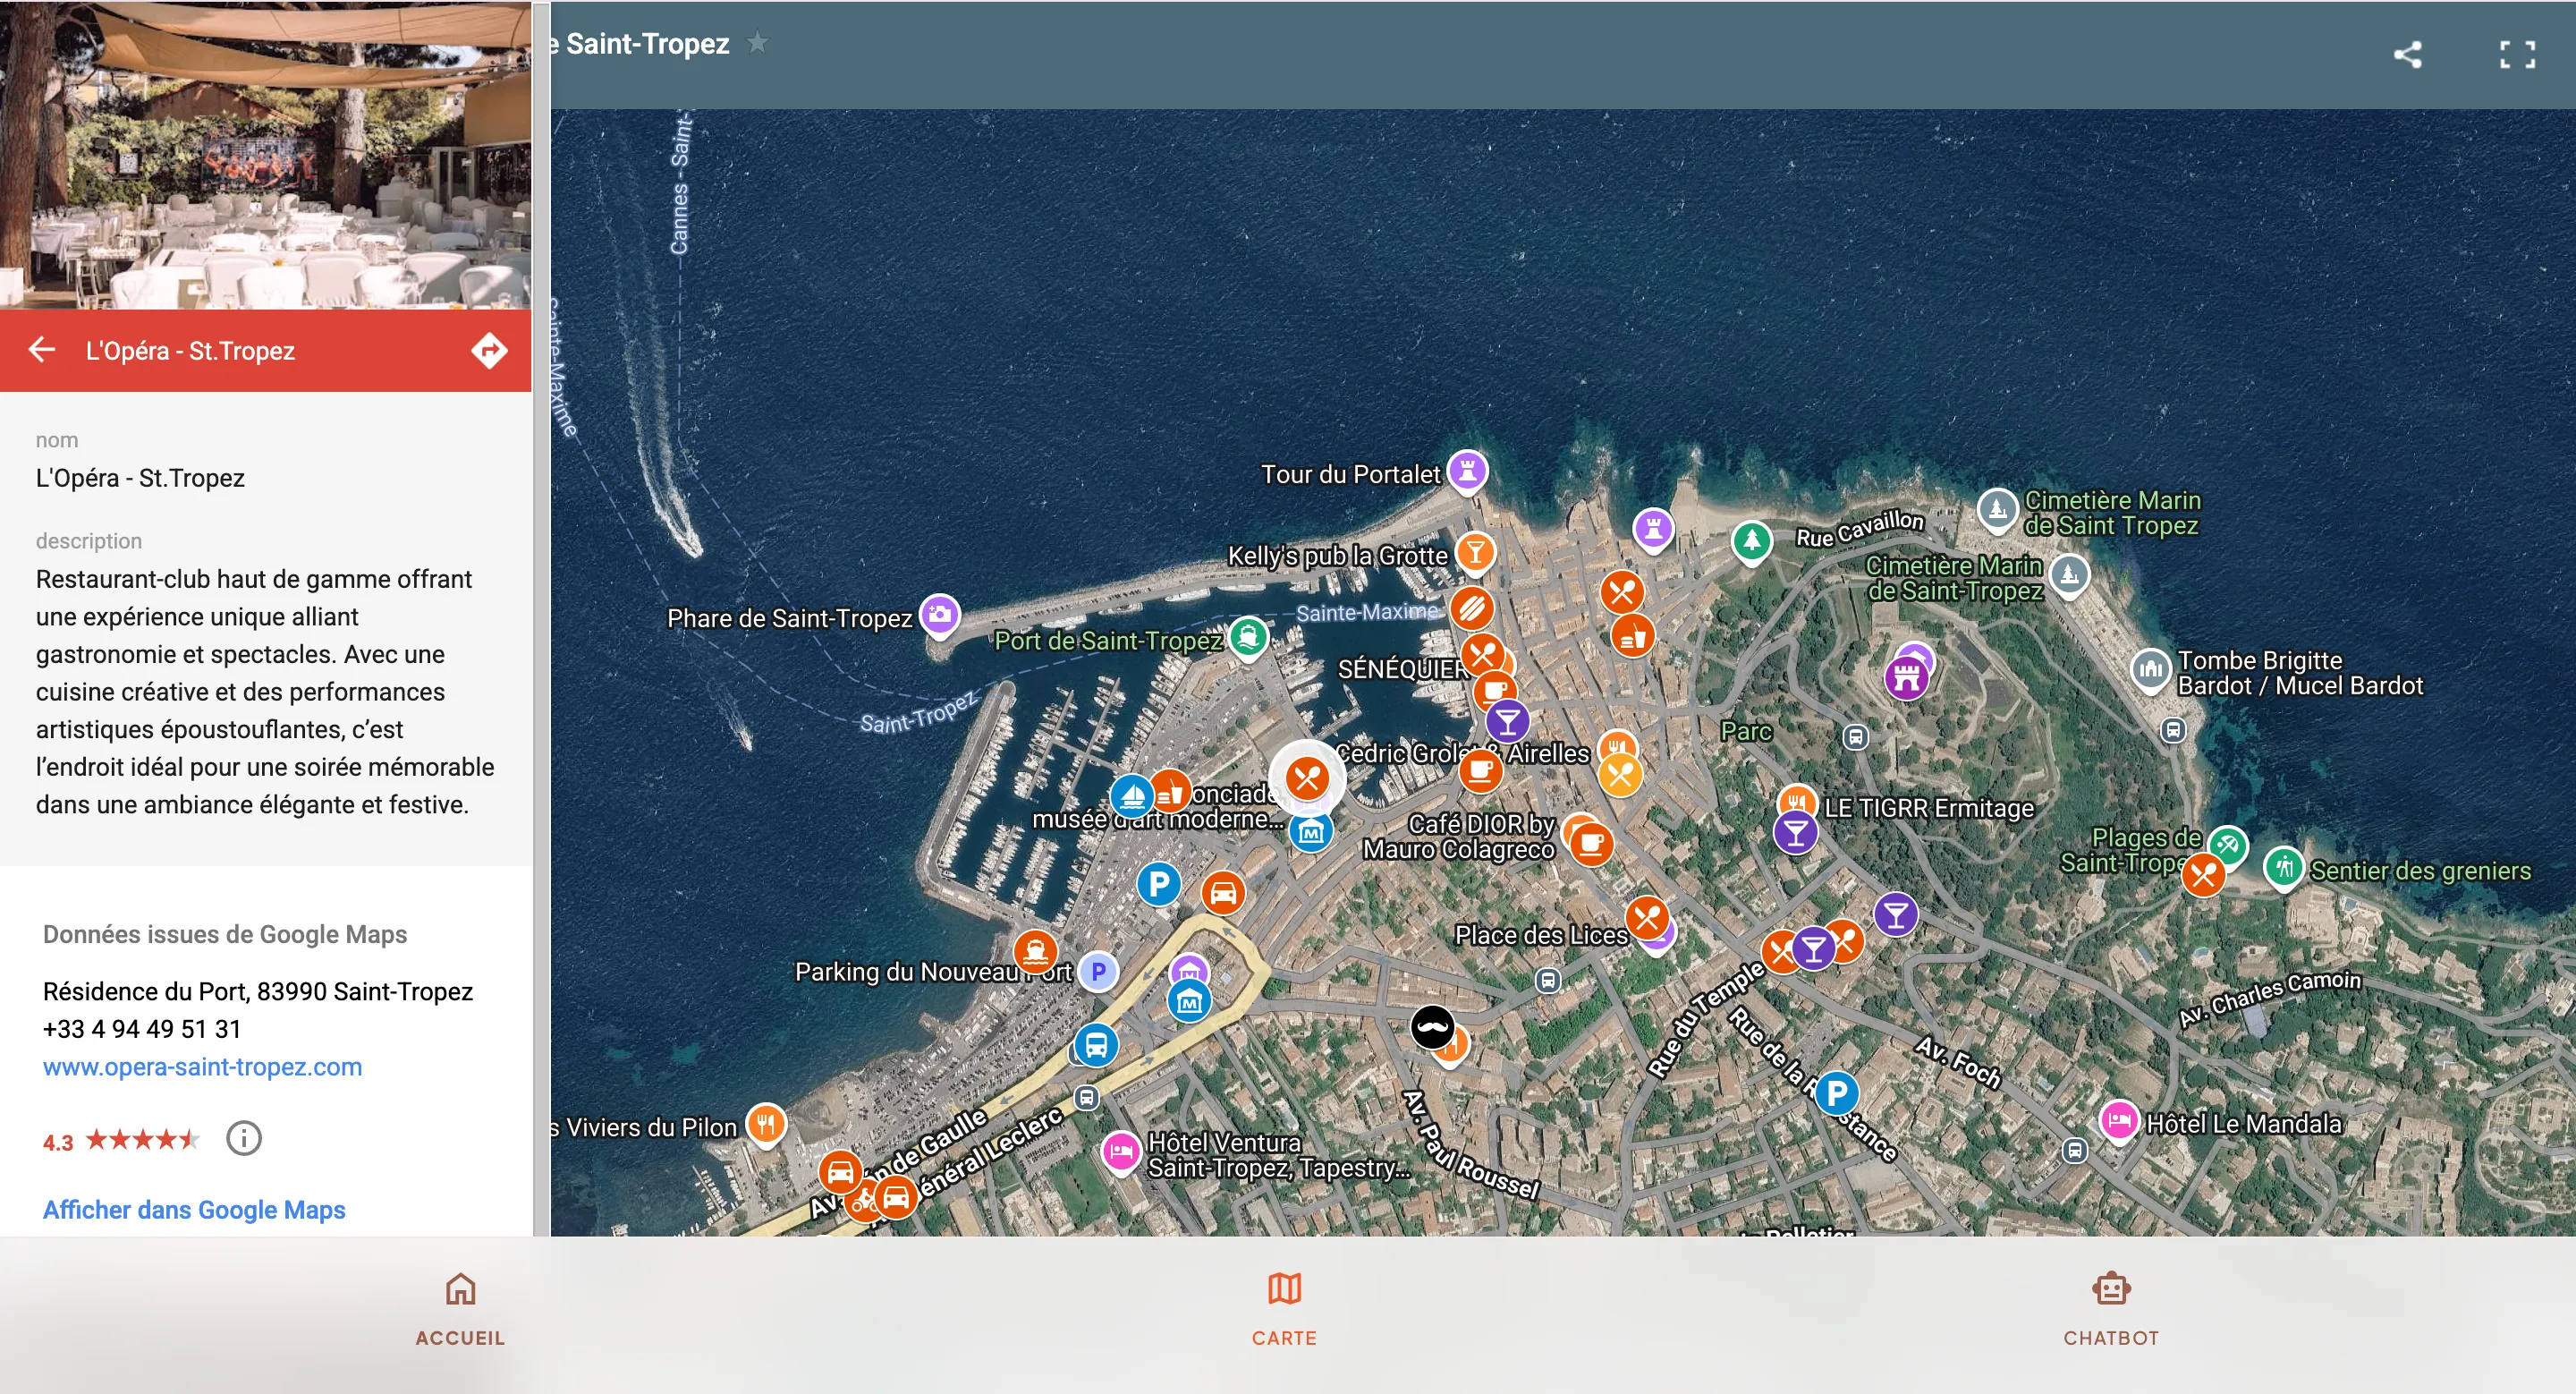The width and height of the screenshot is (2576, 1394).
Task: Select the black mustache marker
Action: pos(1432,1027)
